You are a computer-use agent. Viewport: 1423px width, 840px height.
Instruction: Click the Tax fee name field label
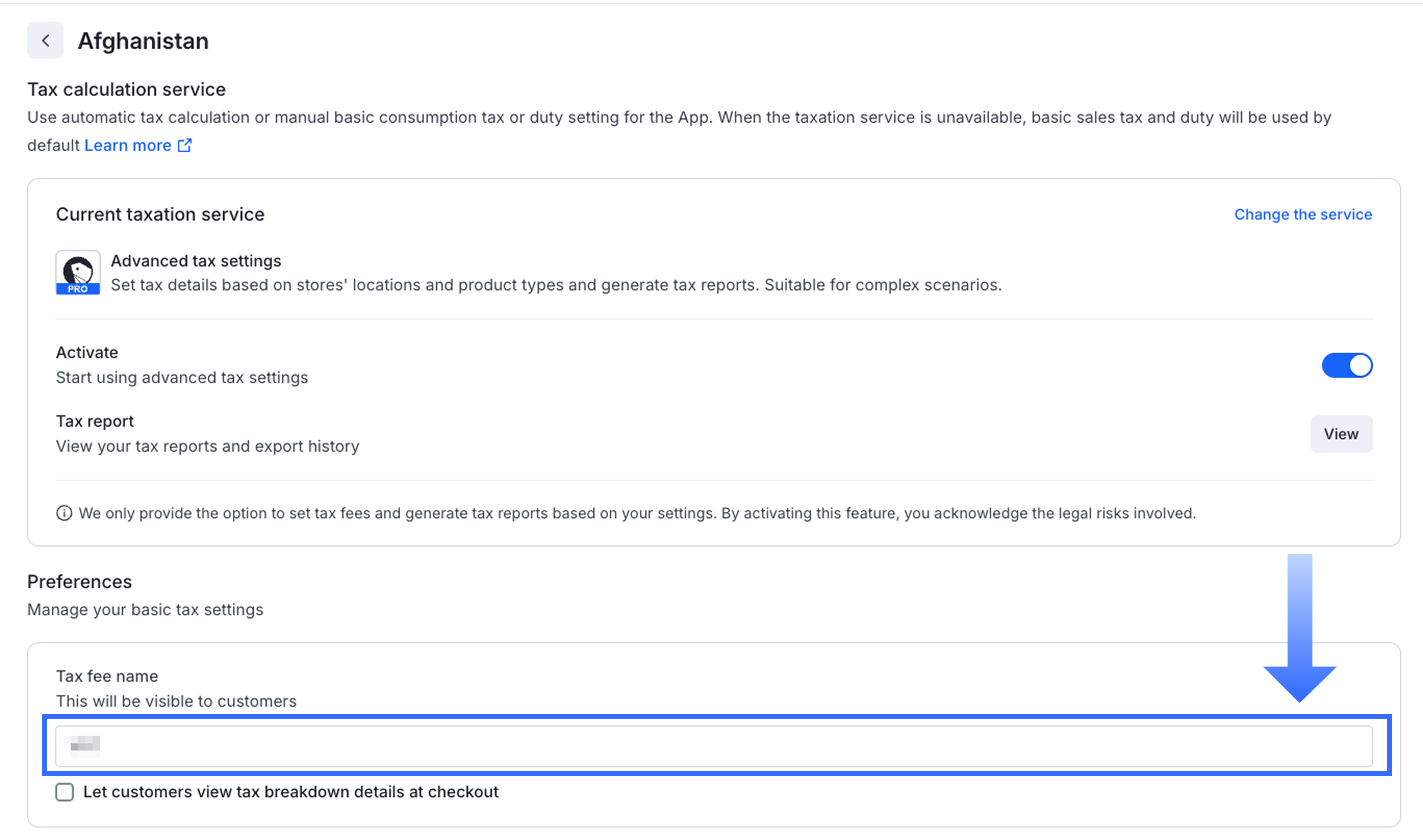tap(107, 677)
